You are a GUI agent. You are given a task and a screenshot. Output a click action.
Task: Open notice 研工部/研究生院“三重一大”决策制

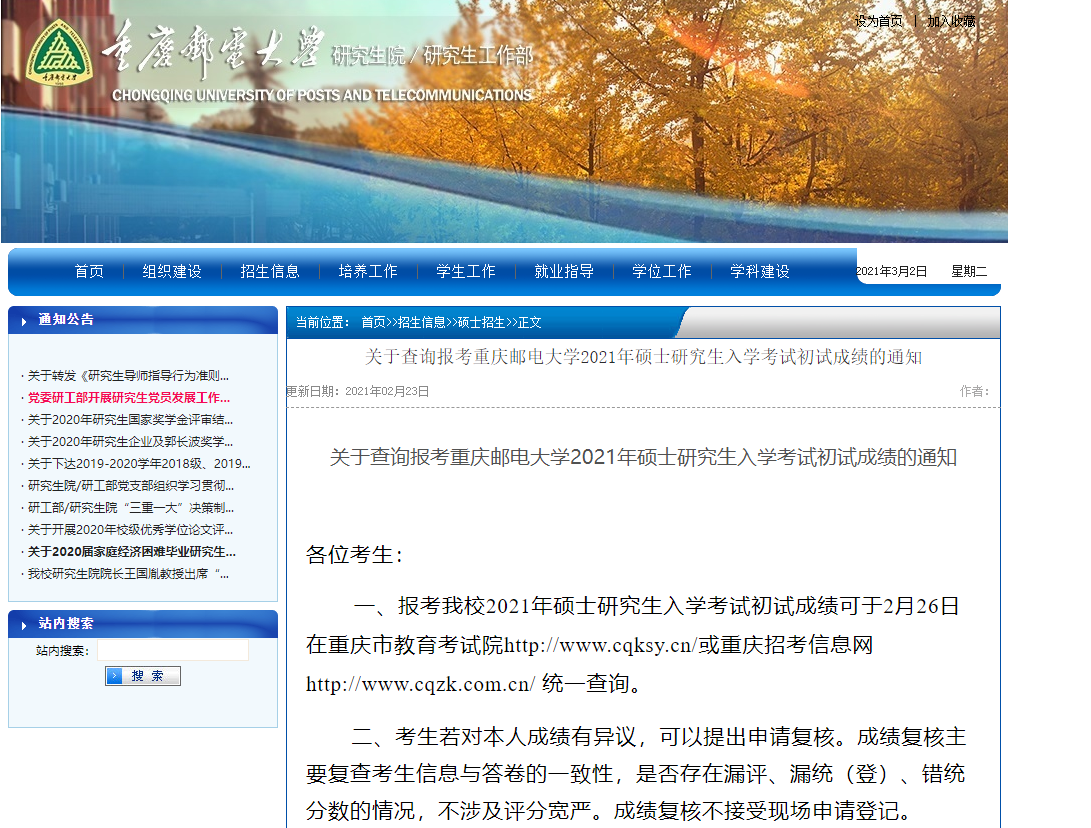(131, 508)
